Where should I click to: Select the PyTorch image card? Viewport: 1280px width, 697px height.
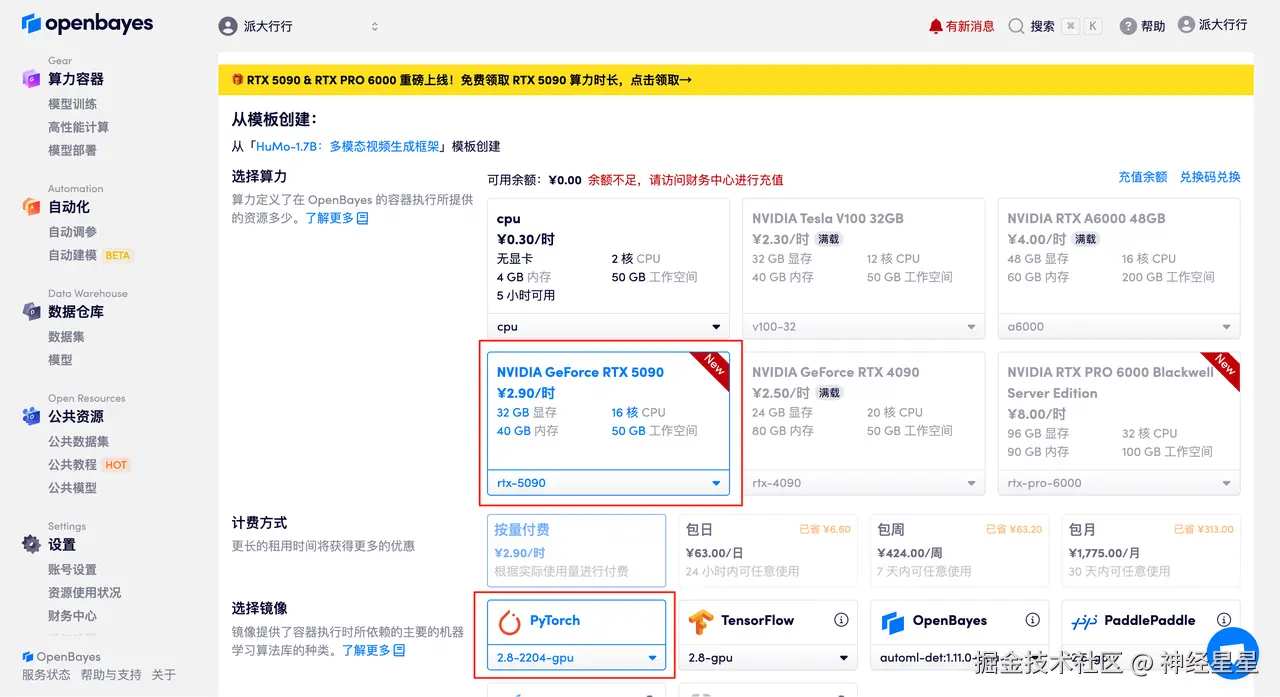pos(577,635)
